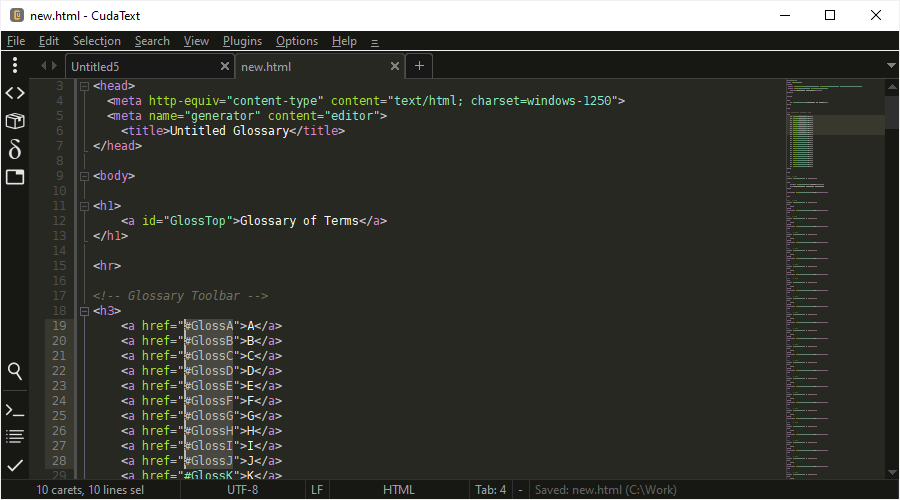Open the extra menu icon after Help
Screen dimensions: 900x500
(x=375, y=42)
